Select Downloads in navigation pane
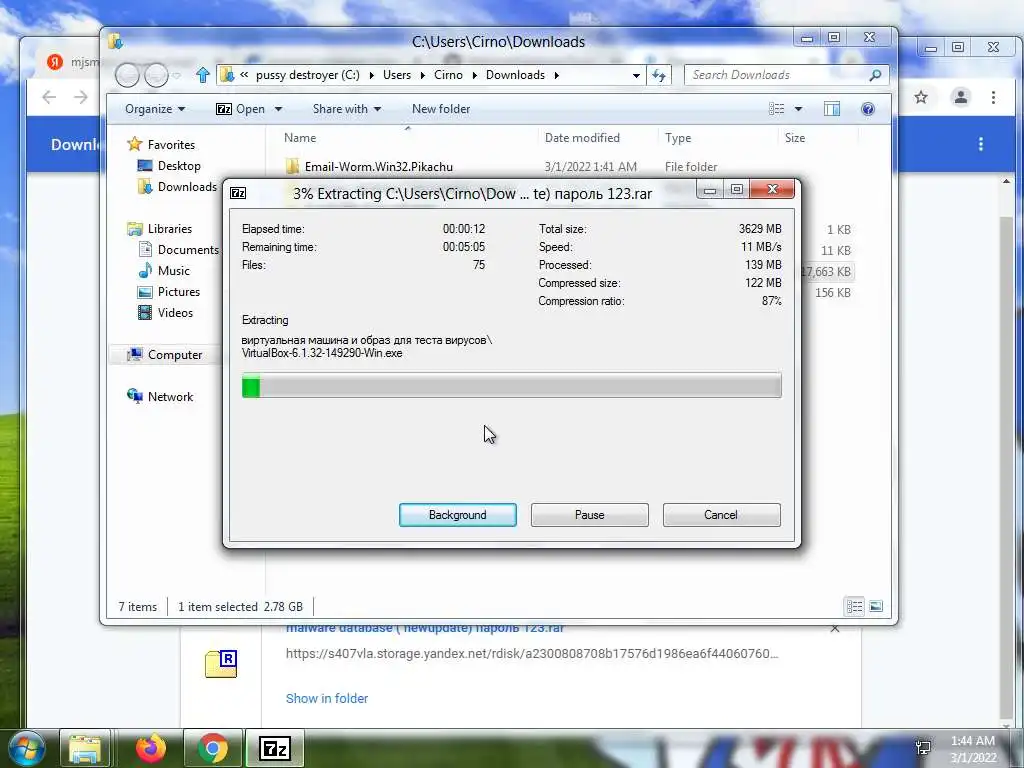 [x=186, y=187]
